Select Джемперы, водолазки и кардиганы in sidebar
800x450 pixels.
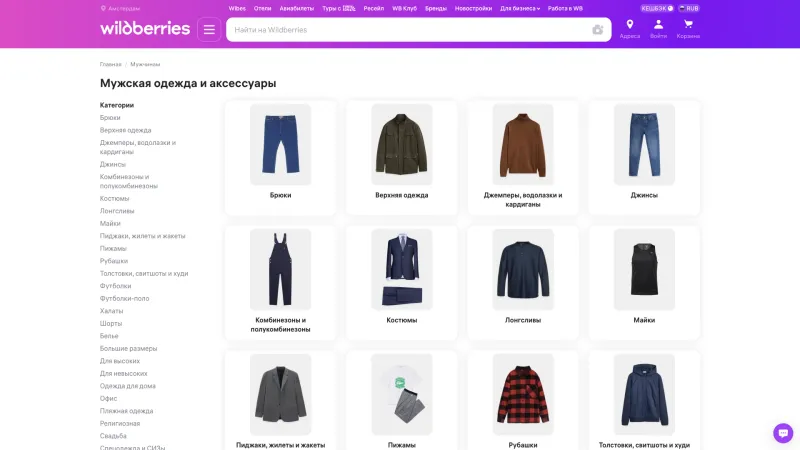pyautogui.click(x=138, y=147)
